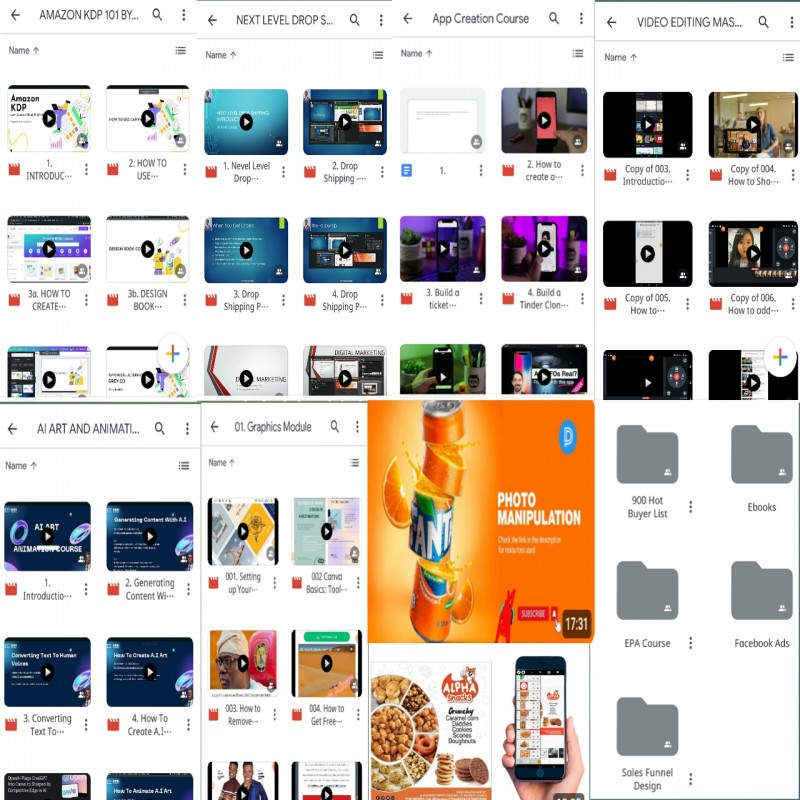Image resolution: width=800 pixels, height=800 pixels.
Task: Open the Facebook Ads folder
Action: (x=761, y=590)
